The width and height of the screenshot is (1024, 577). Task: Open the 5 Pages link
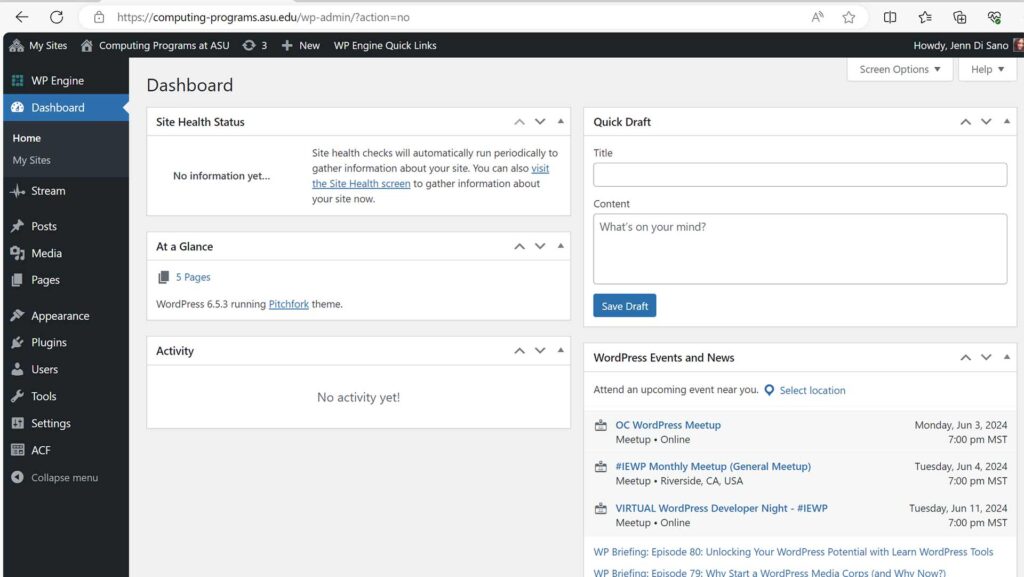coord(193,277)
